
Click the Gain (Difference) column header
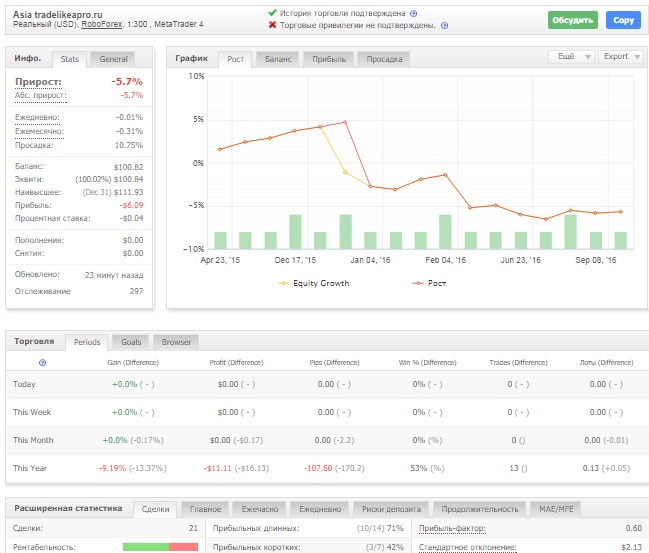133,363
